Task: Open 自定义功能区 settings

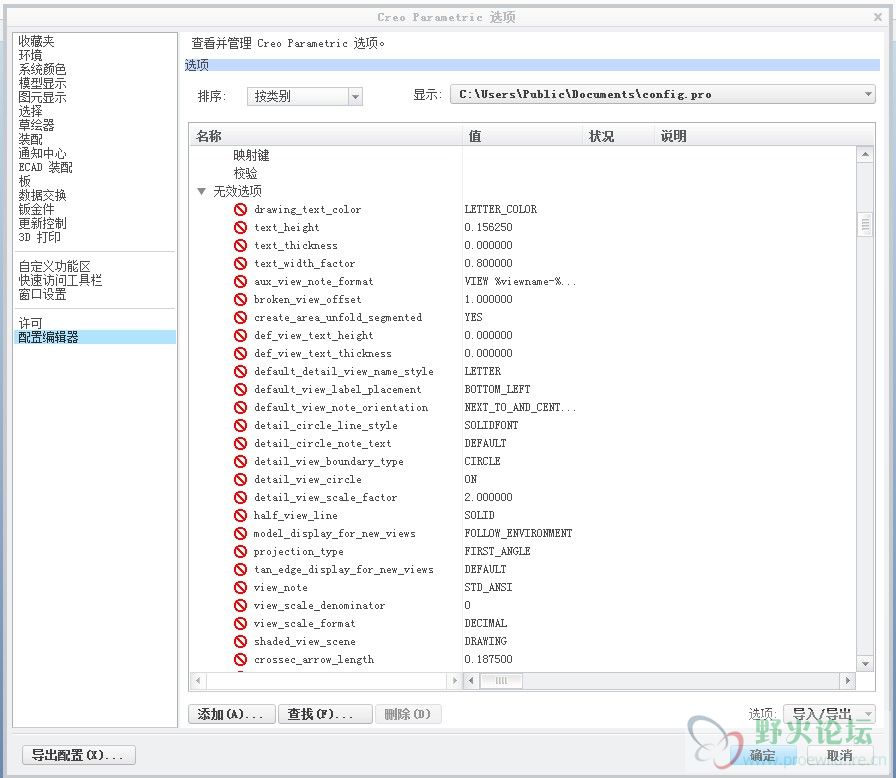Action: (x=54, y=266)
